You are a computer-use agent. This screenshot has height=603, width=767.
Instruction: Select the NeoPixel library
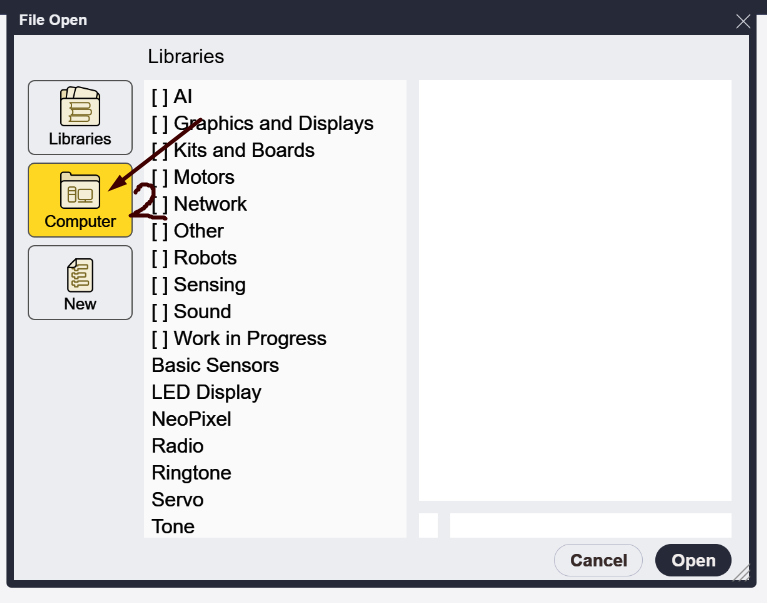[191, 420]
